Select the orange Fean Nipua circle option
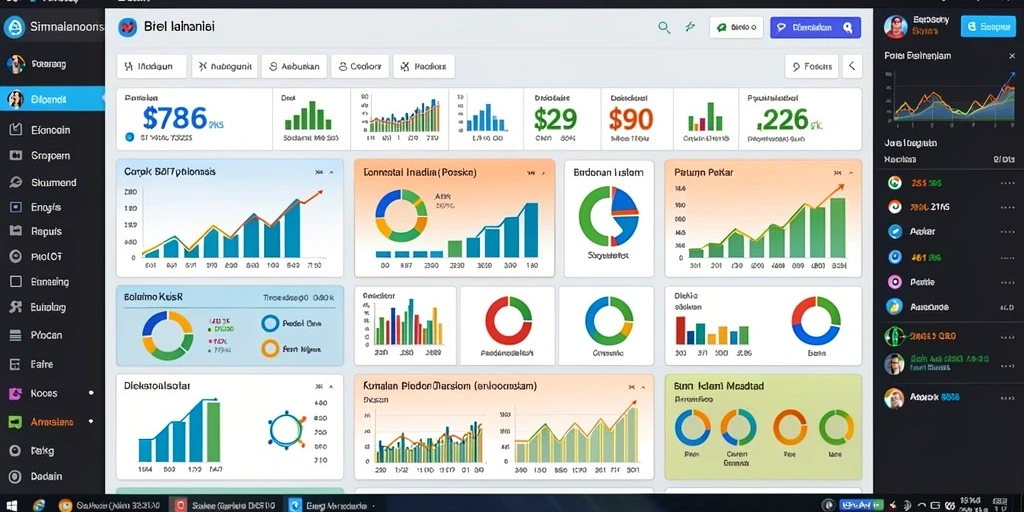1024x512 pixels. 270,349
